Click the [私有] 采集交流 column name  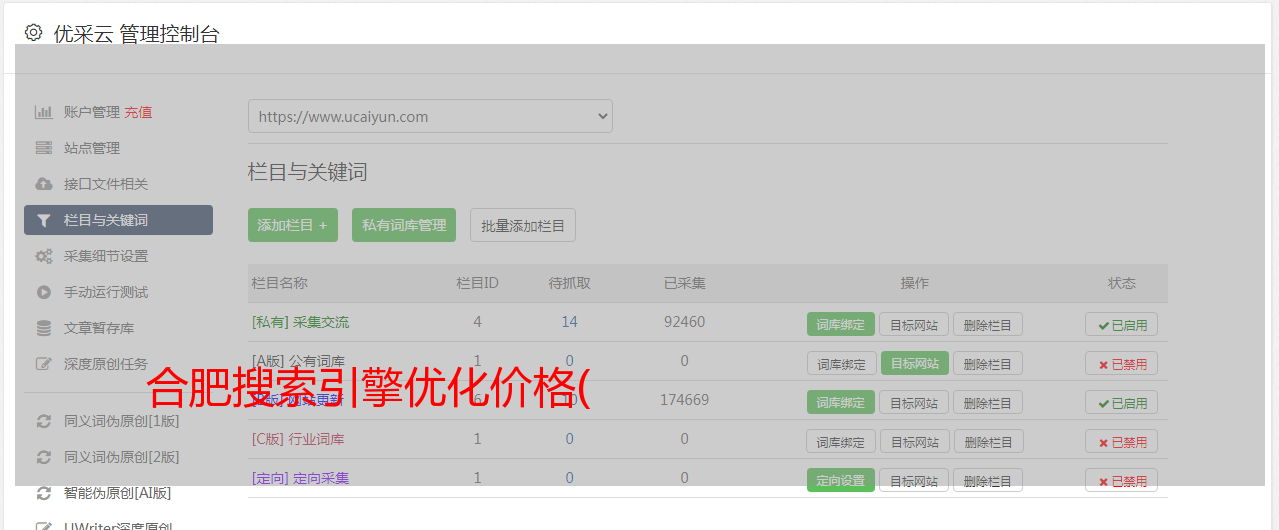[x=300, y=322]
